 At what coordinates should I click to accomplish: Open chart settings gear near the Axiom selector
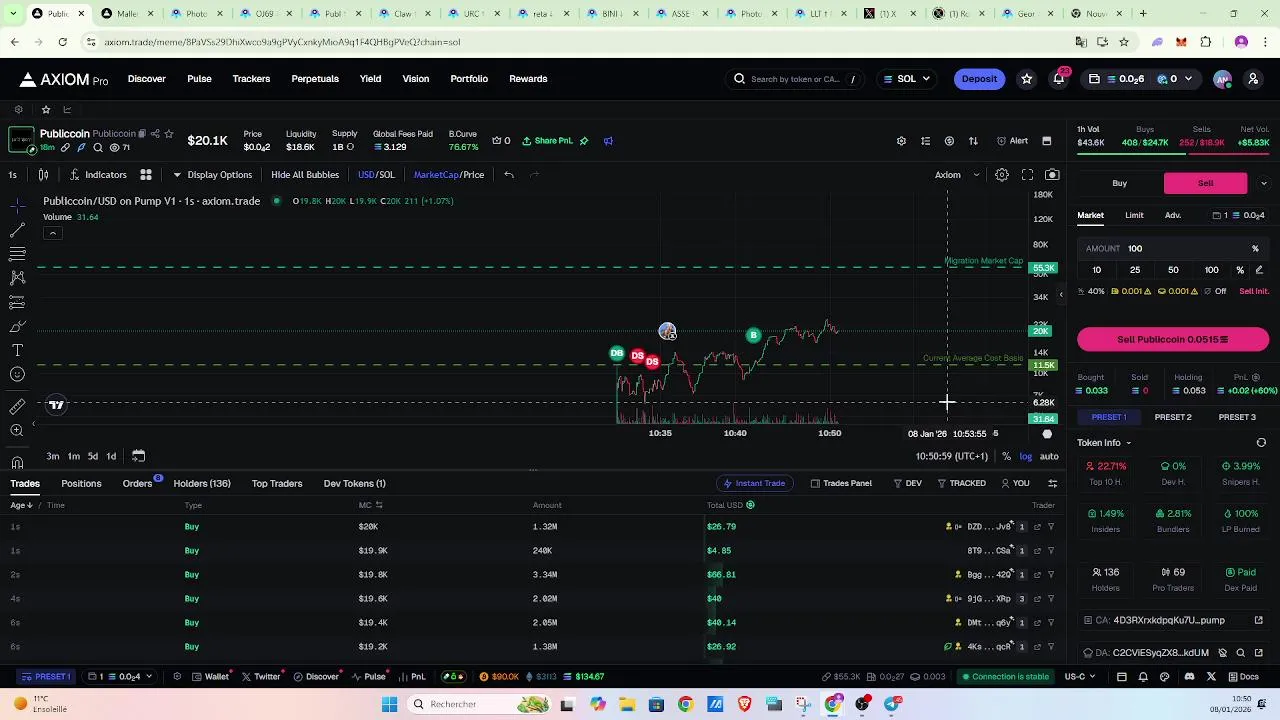[x=1002, y=175]
